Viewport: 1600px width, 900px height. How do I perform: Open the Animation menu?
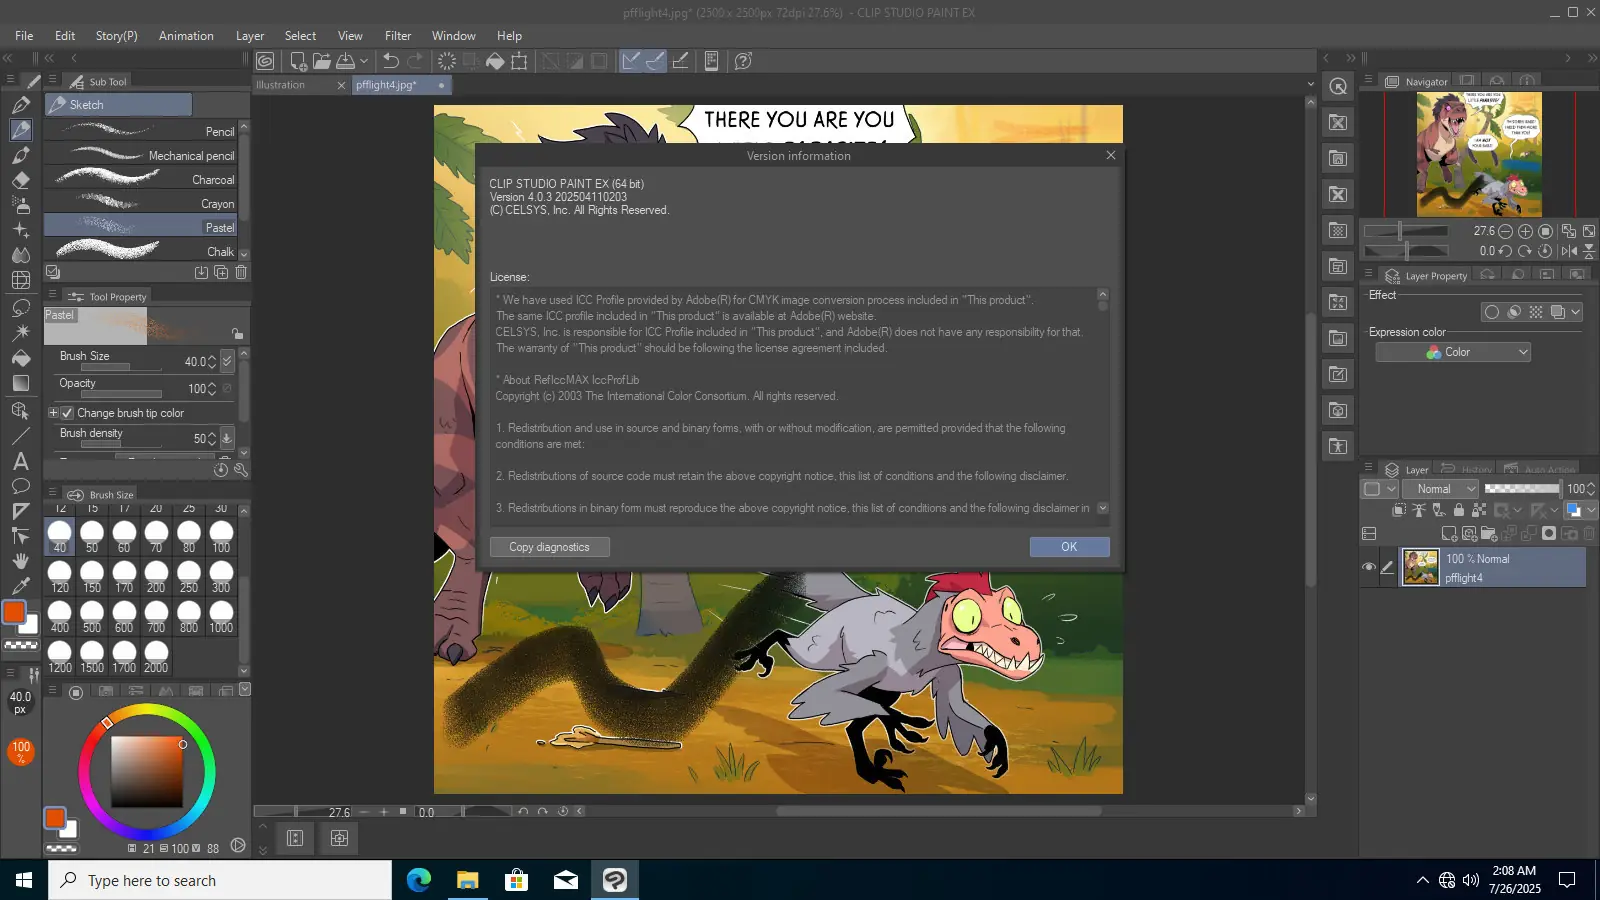(x=186, y=36)
